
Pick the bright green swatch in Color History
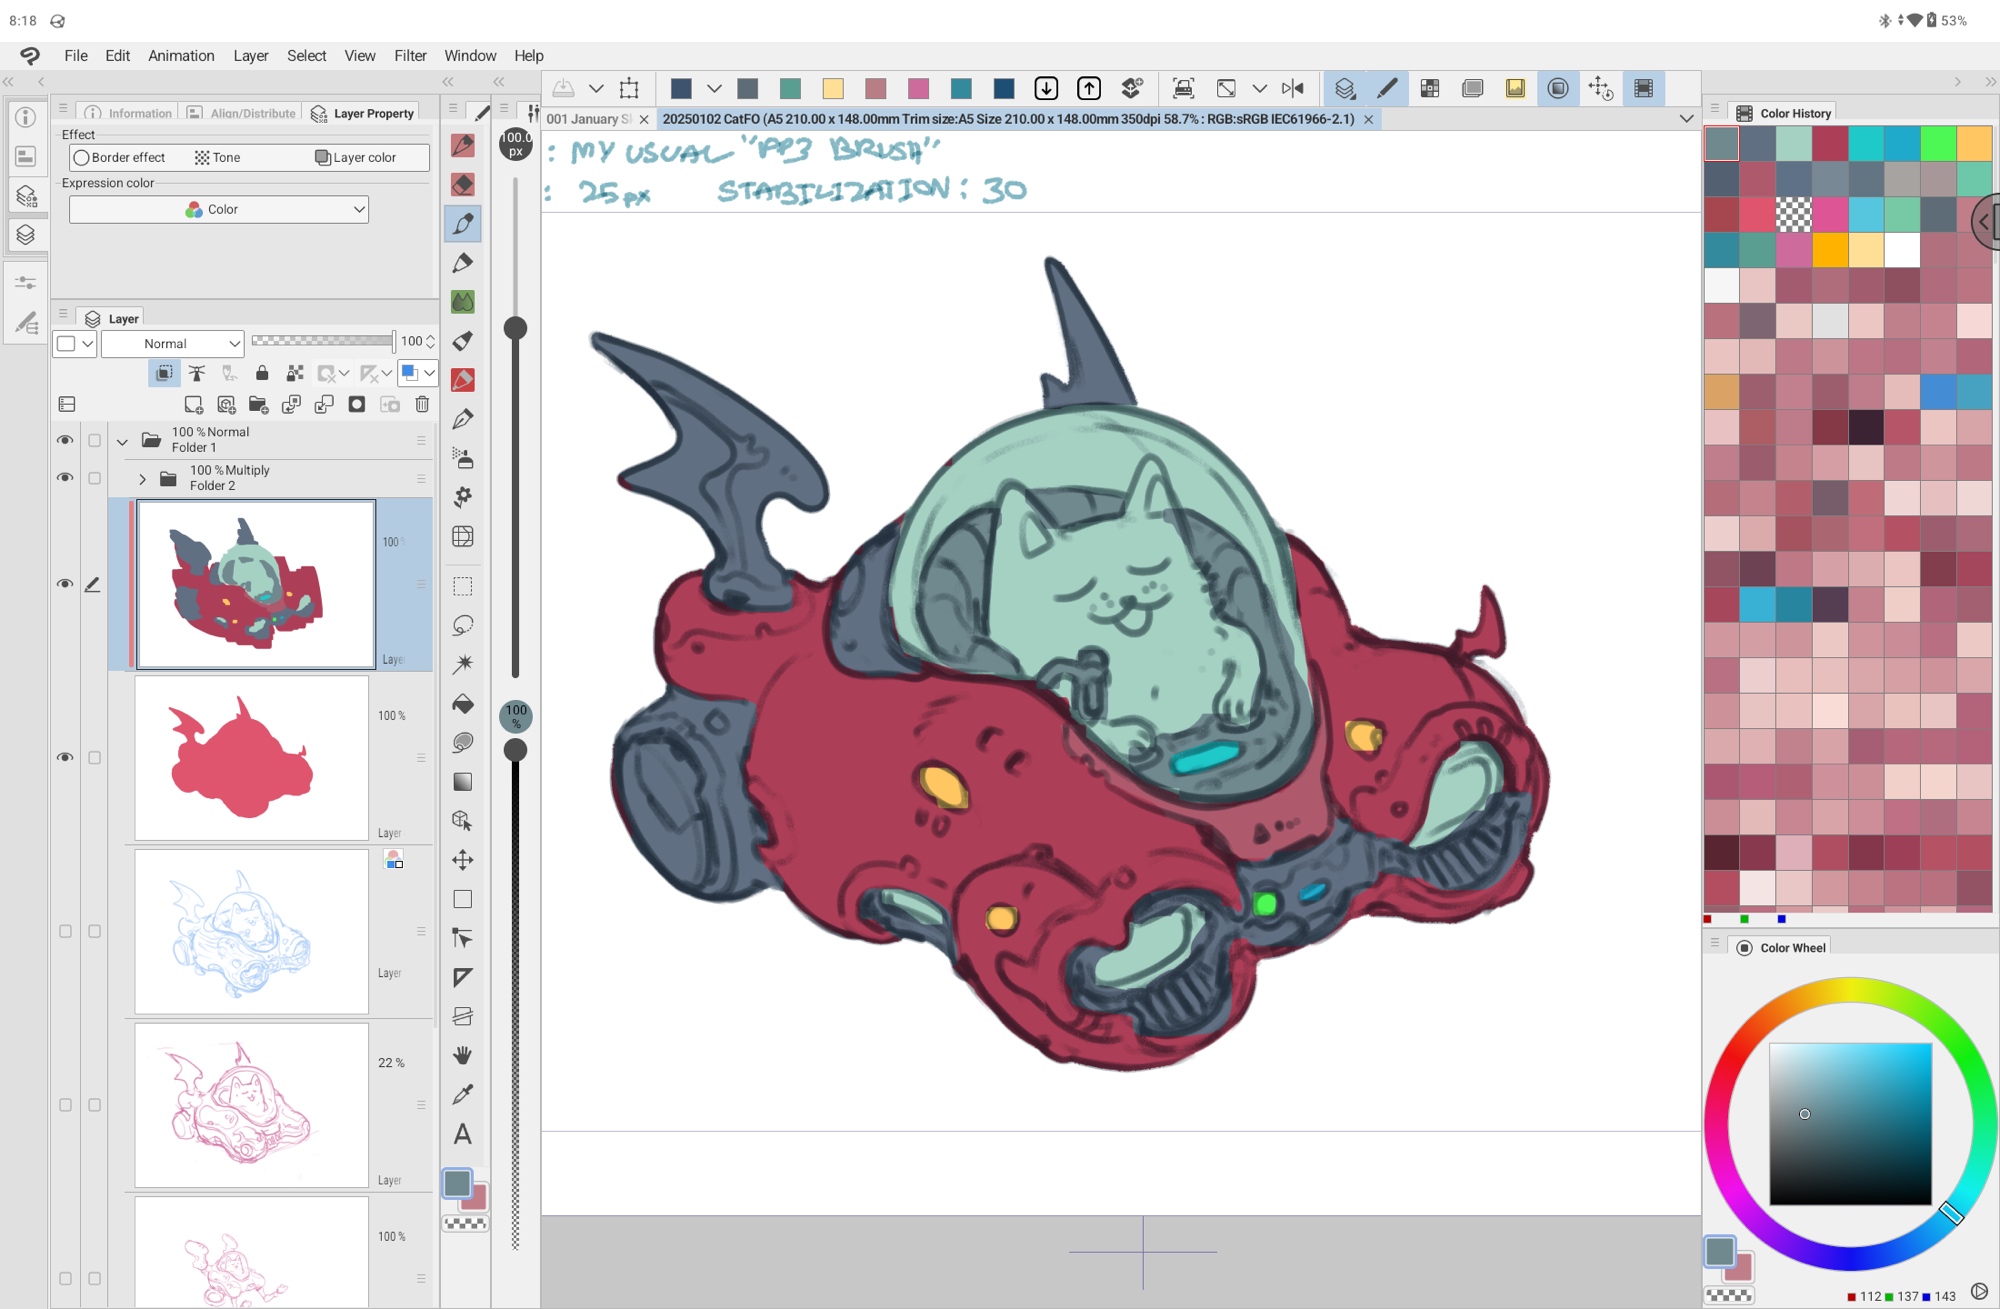[1937, 144]
